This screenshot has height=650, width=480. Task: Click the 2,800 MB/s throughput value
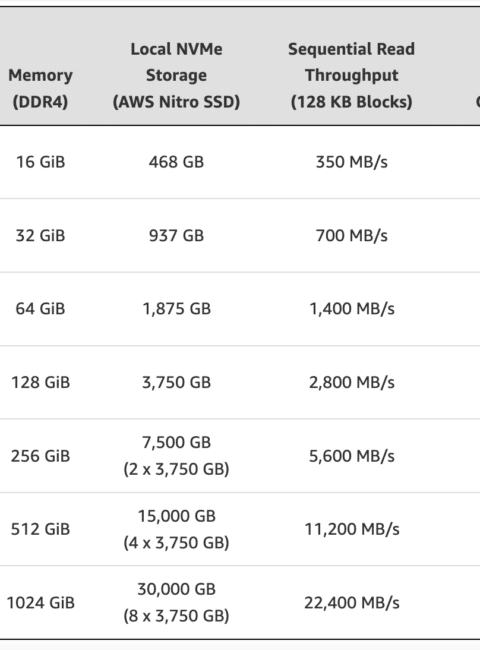click(352, 382)
